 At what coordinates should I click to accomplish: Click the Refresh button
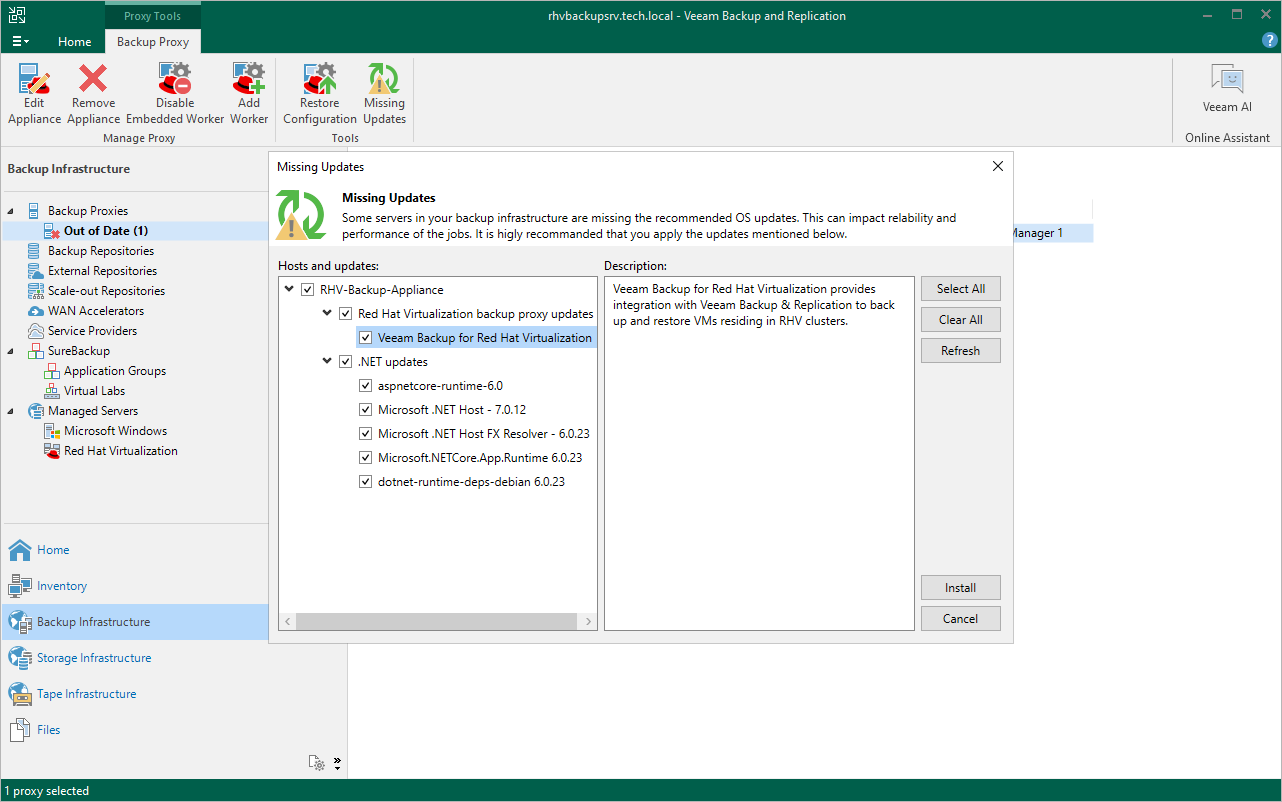pyautogui.click(x=961, y=351)
